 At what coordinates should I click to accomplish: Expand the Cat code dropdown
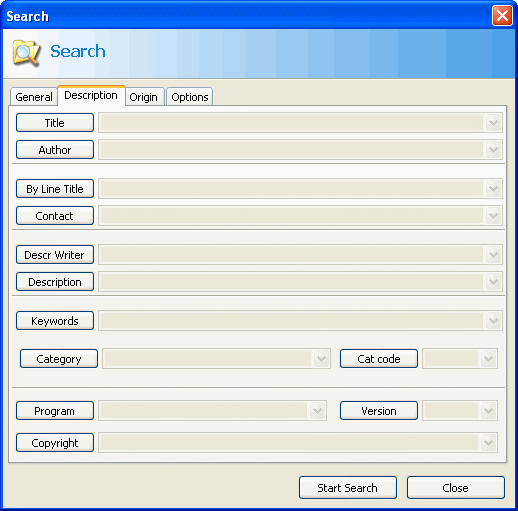pyautogui.click(x=488, y=359)
